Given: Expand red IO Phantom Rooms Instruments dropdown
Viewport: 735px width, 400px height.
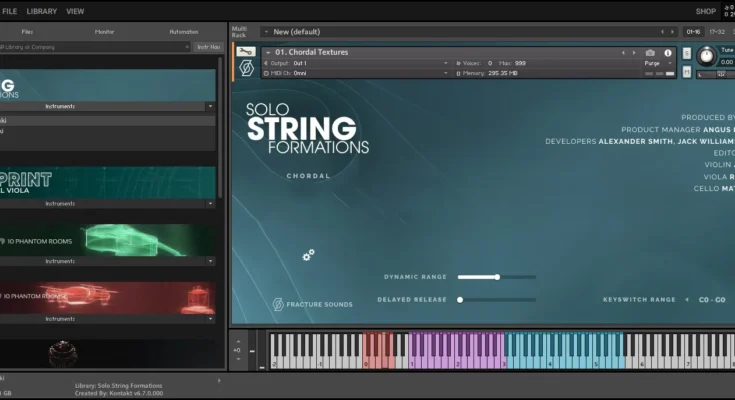Looking at the screenshot, I should tap(210, 319).
